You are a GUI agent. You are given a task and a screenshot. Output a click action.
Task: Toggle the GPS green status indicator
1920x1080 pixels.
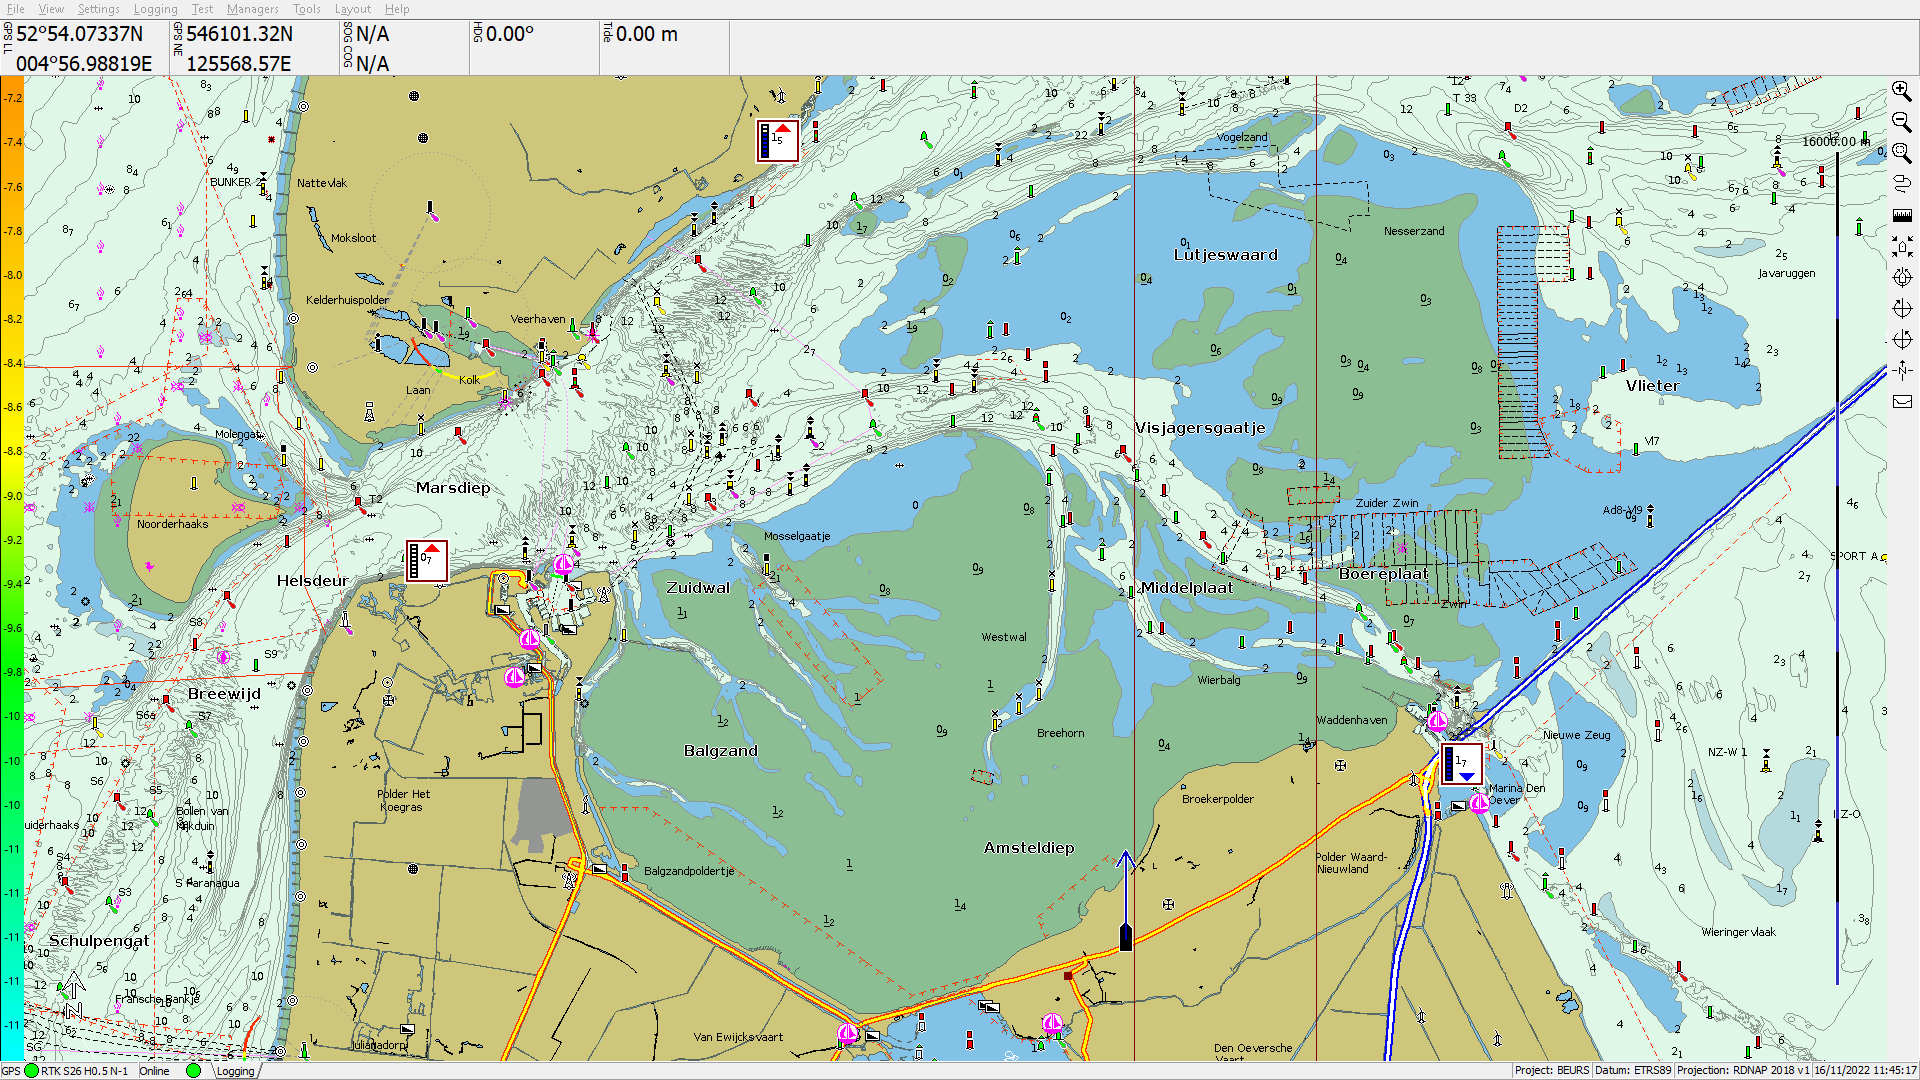32,1071
